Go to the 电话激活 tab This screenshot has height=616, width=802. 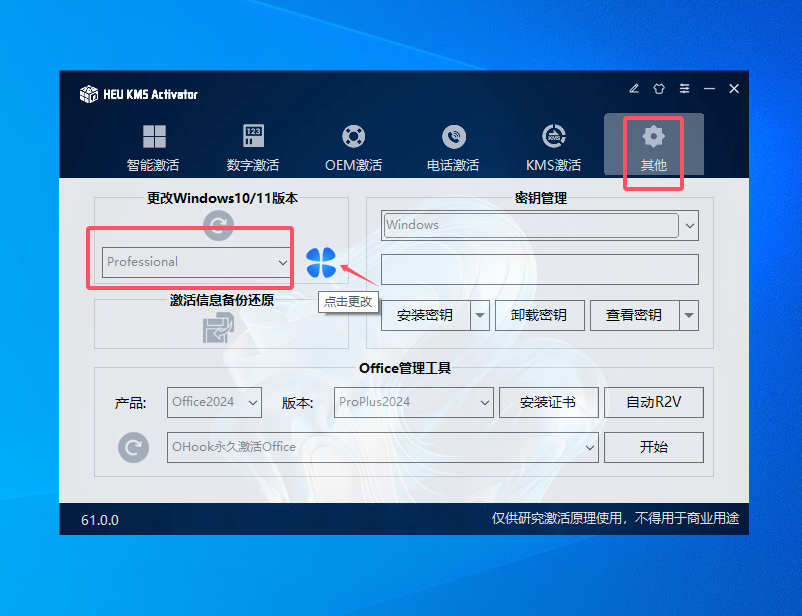point(453,147)
